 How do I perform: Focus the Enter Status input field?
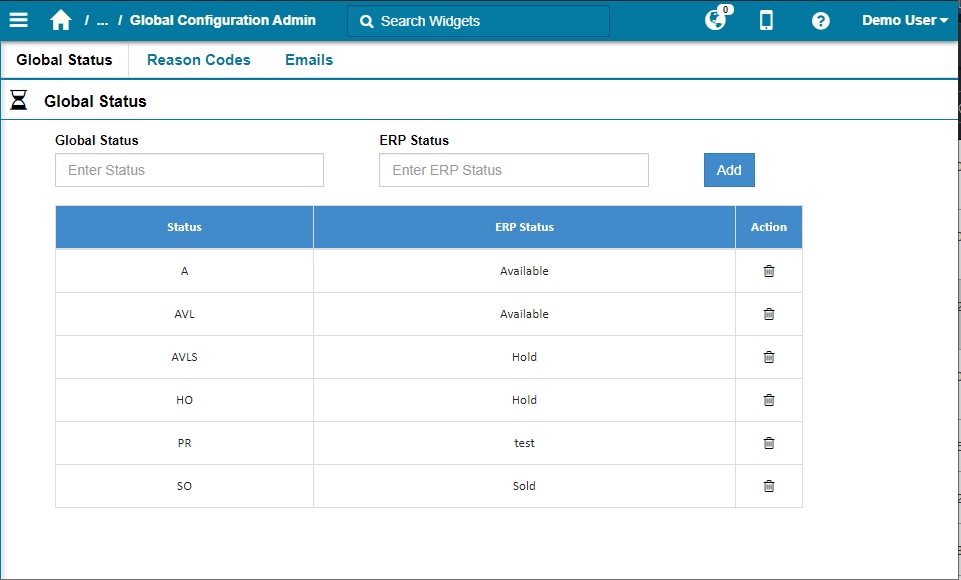click(189, 170)
